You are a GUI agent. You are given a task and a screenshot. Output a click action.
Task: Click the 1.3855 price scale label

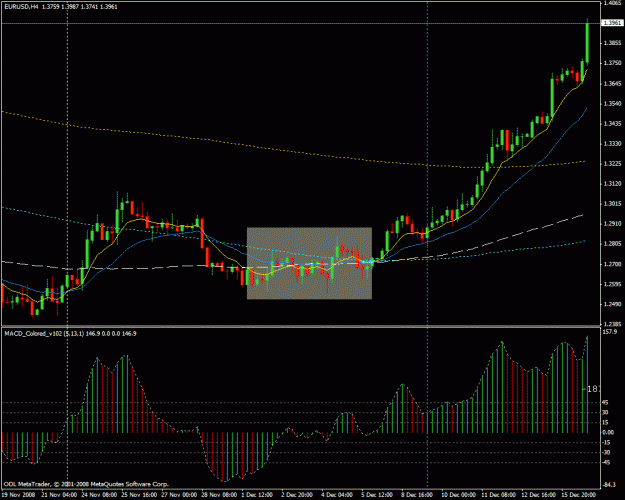[611, 43]
